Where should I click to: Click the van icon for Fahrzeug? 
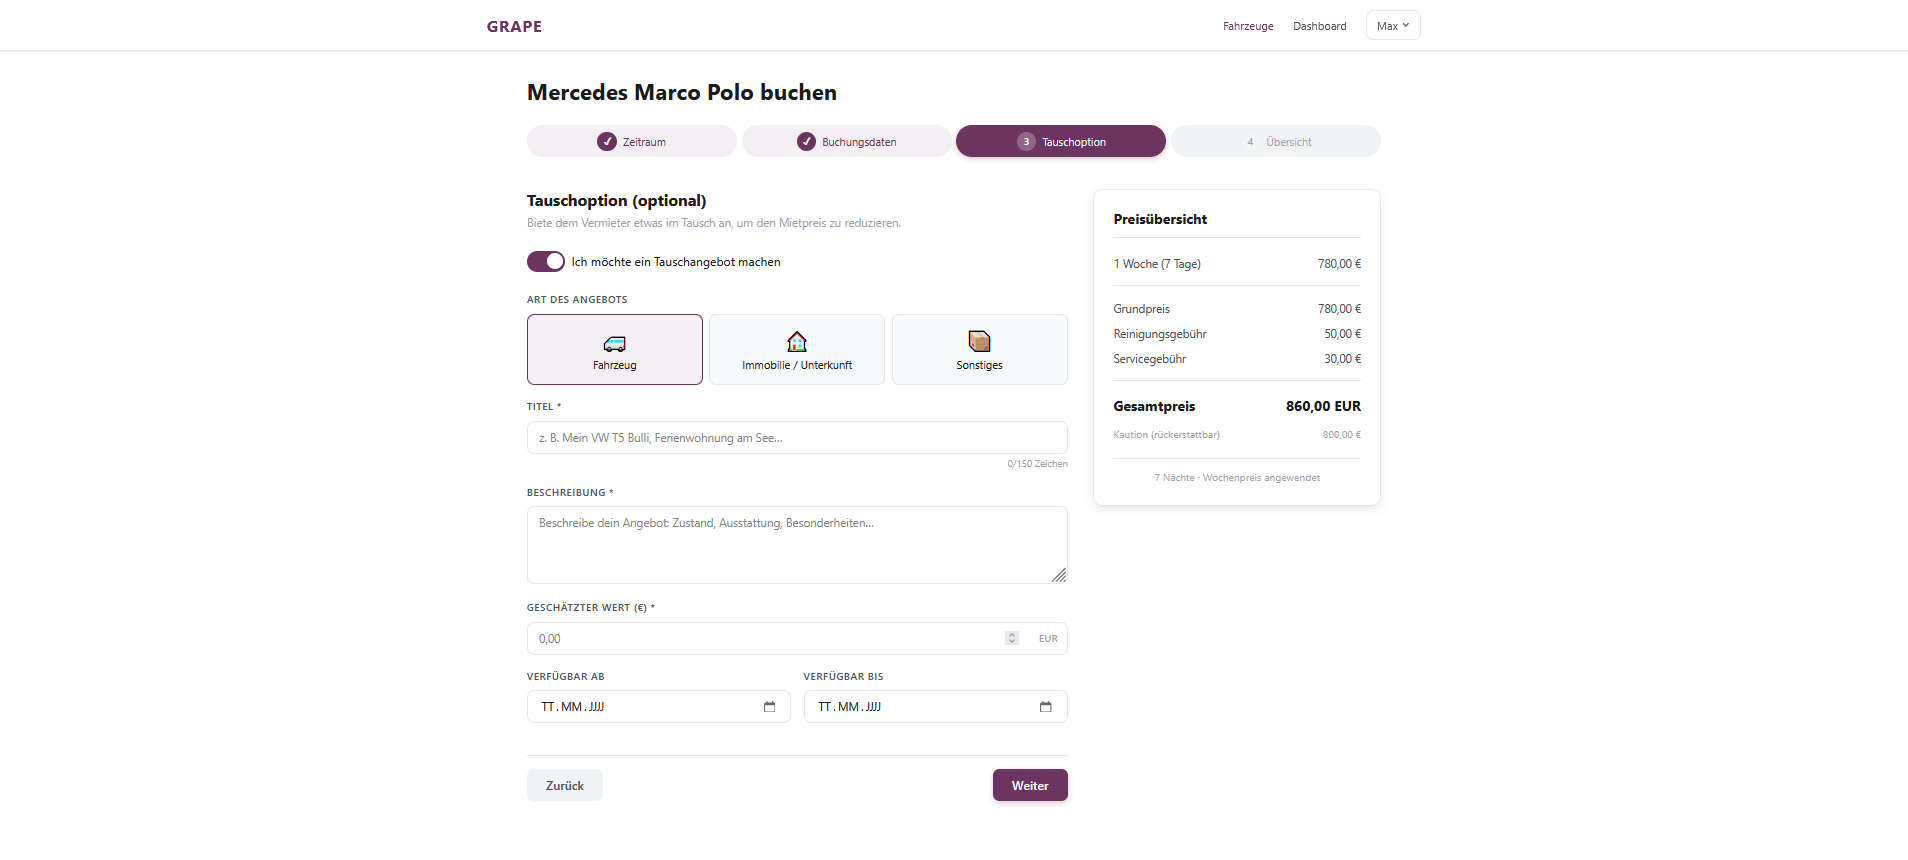(x=615, y=343)
